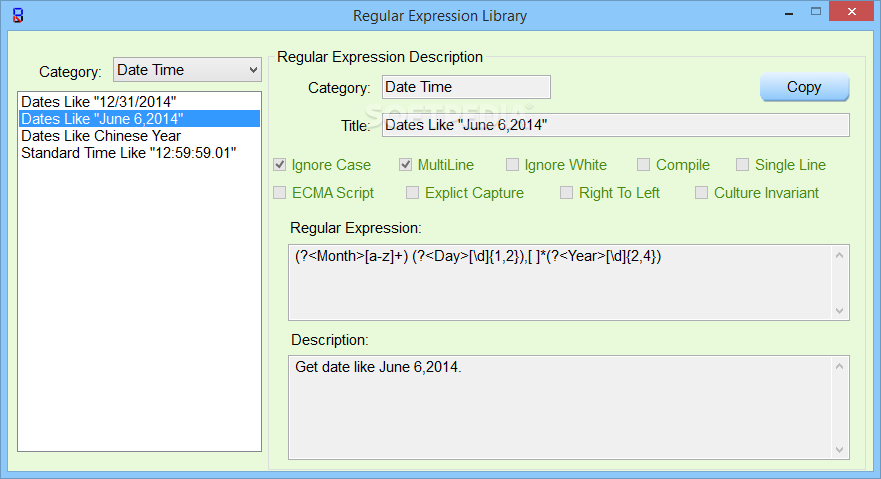The image size is (881, 479).
Task: Maximize the Regular Expression Library window
Action: pyautogui.click(x=816, y=11)
